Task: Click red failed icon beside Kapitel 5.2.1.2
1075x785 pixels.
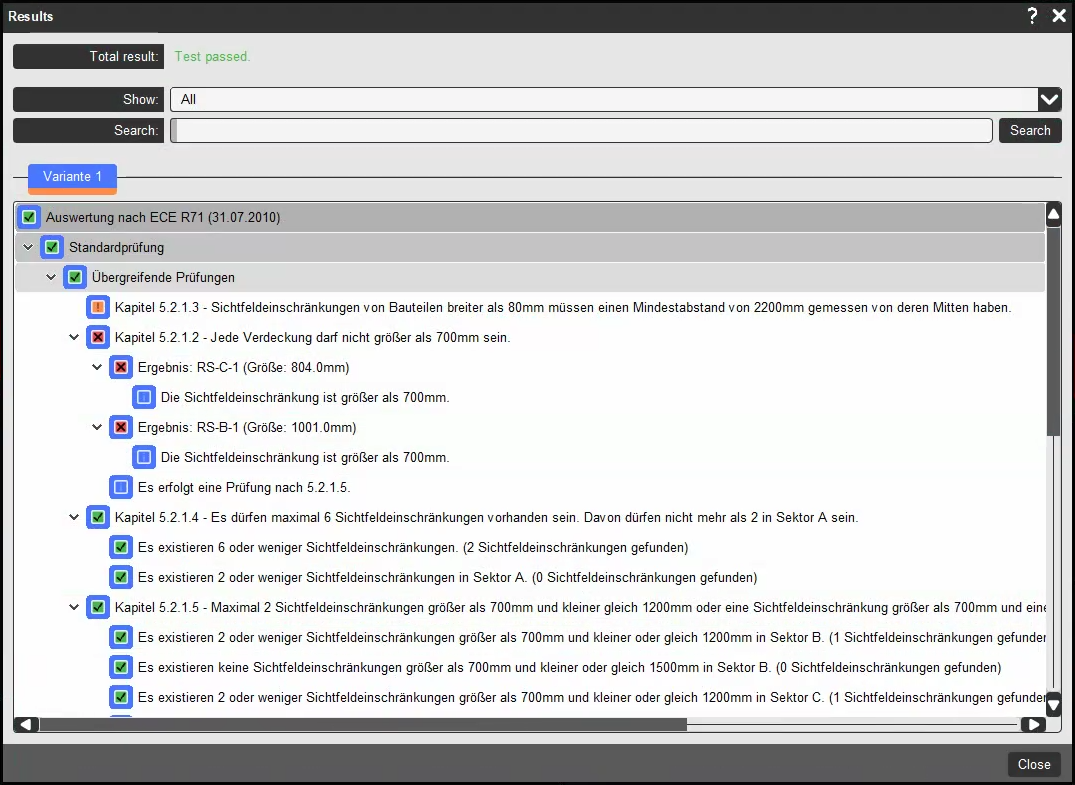Action: point(98,337)
